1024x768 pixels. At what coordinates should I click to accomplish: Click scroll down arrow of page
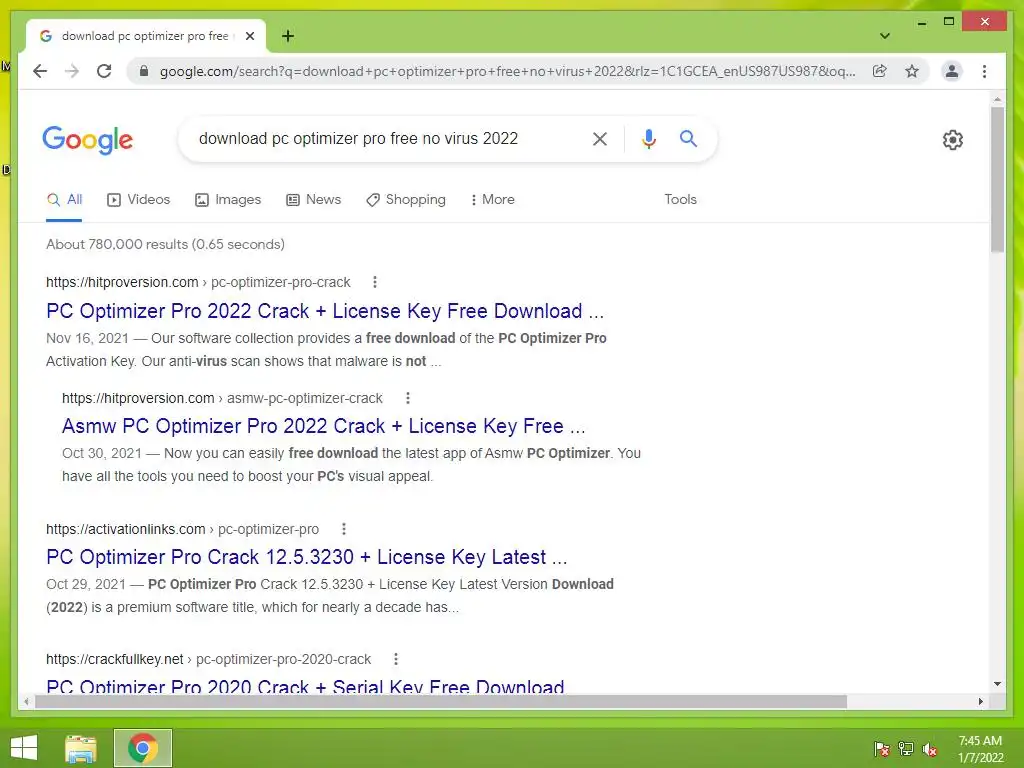[x=997, y=684]
